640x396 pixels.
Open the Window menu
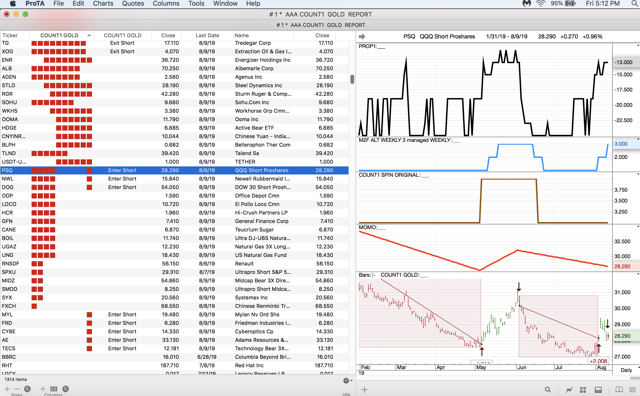point(225,3)
